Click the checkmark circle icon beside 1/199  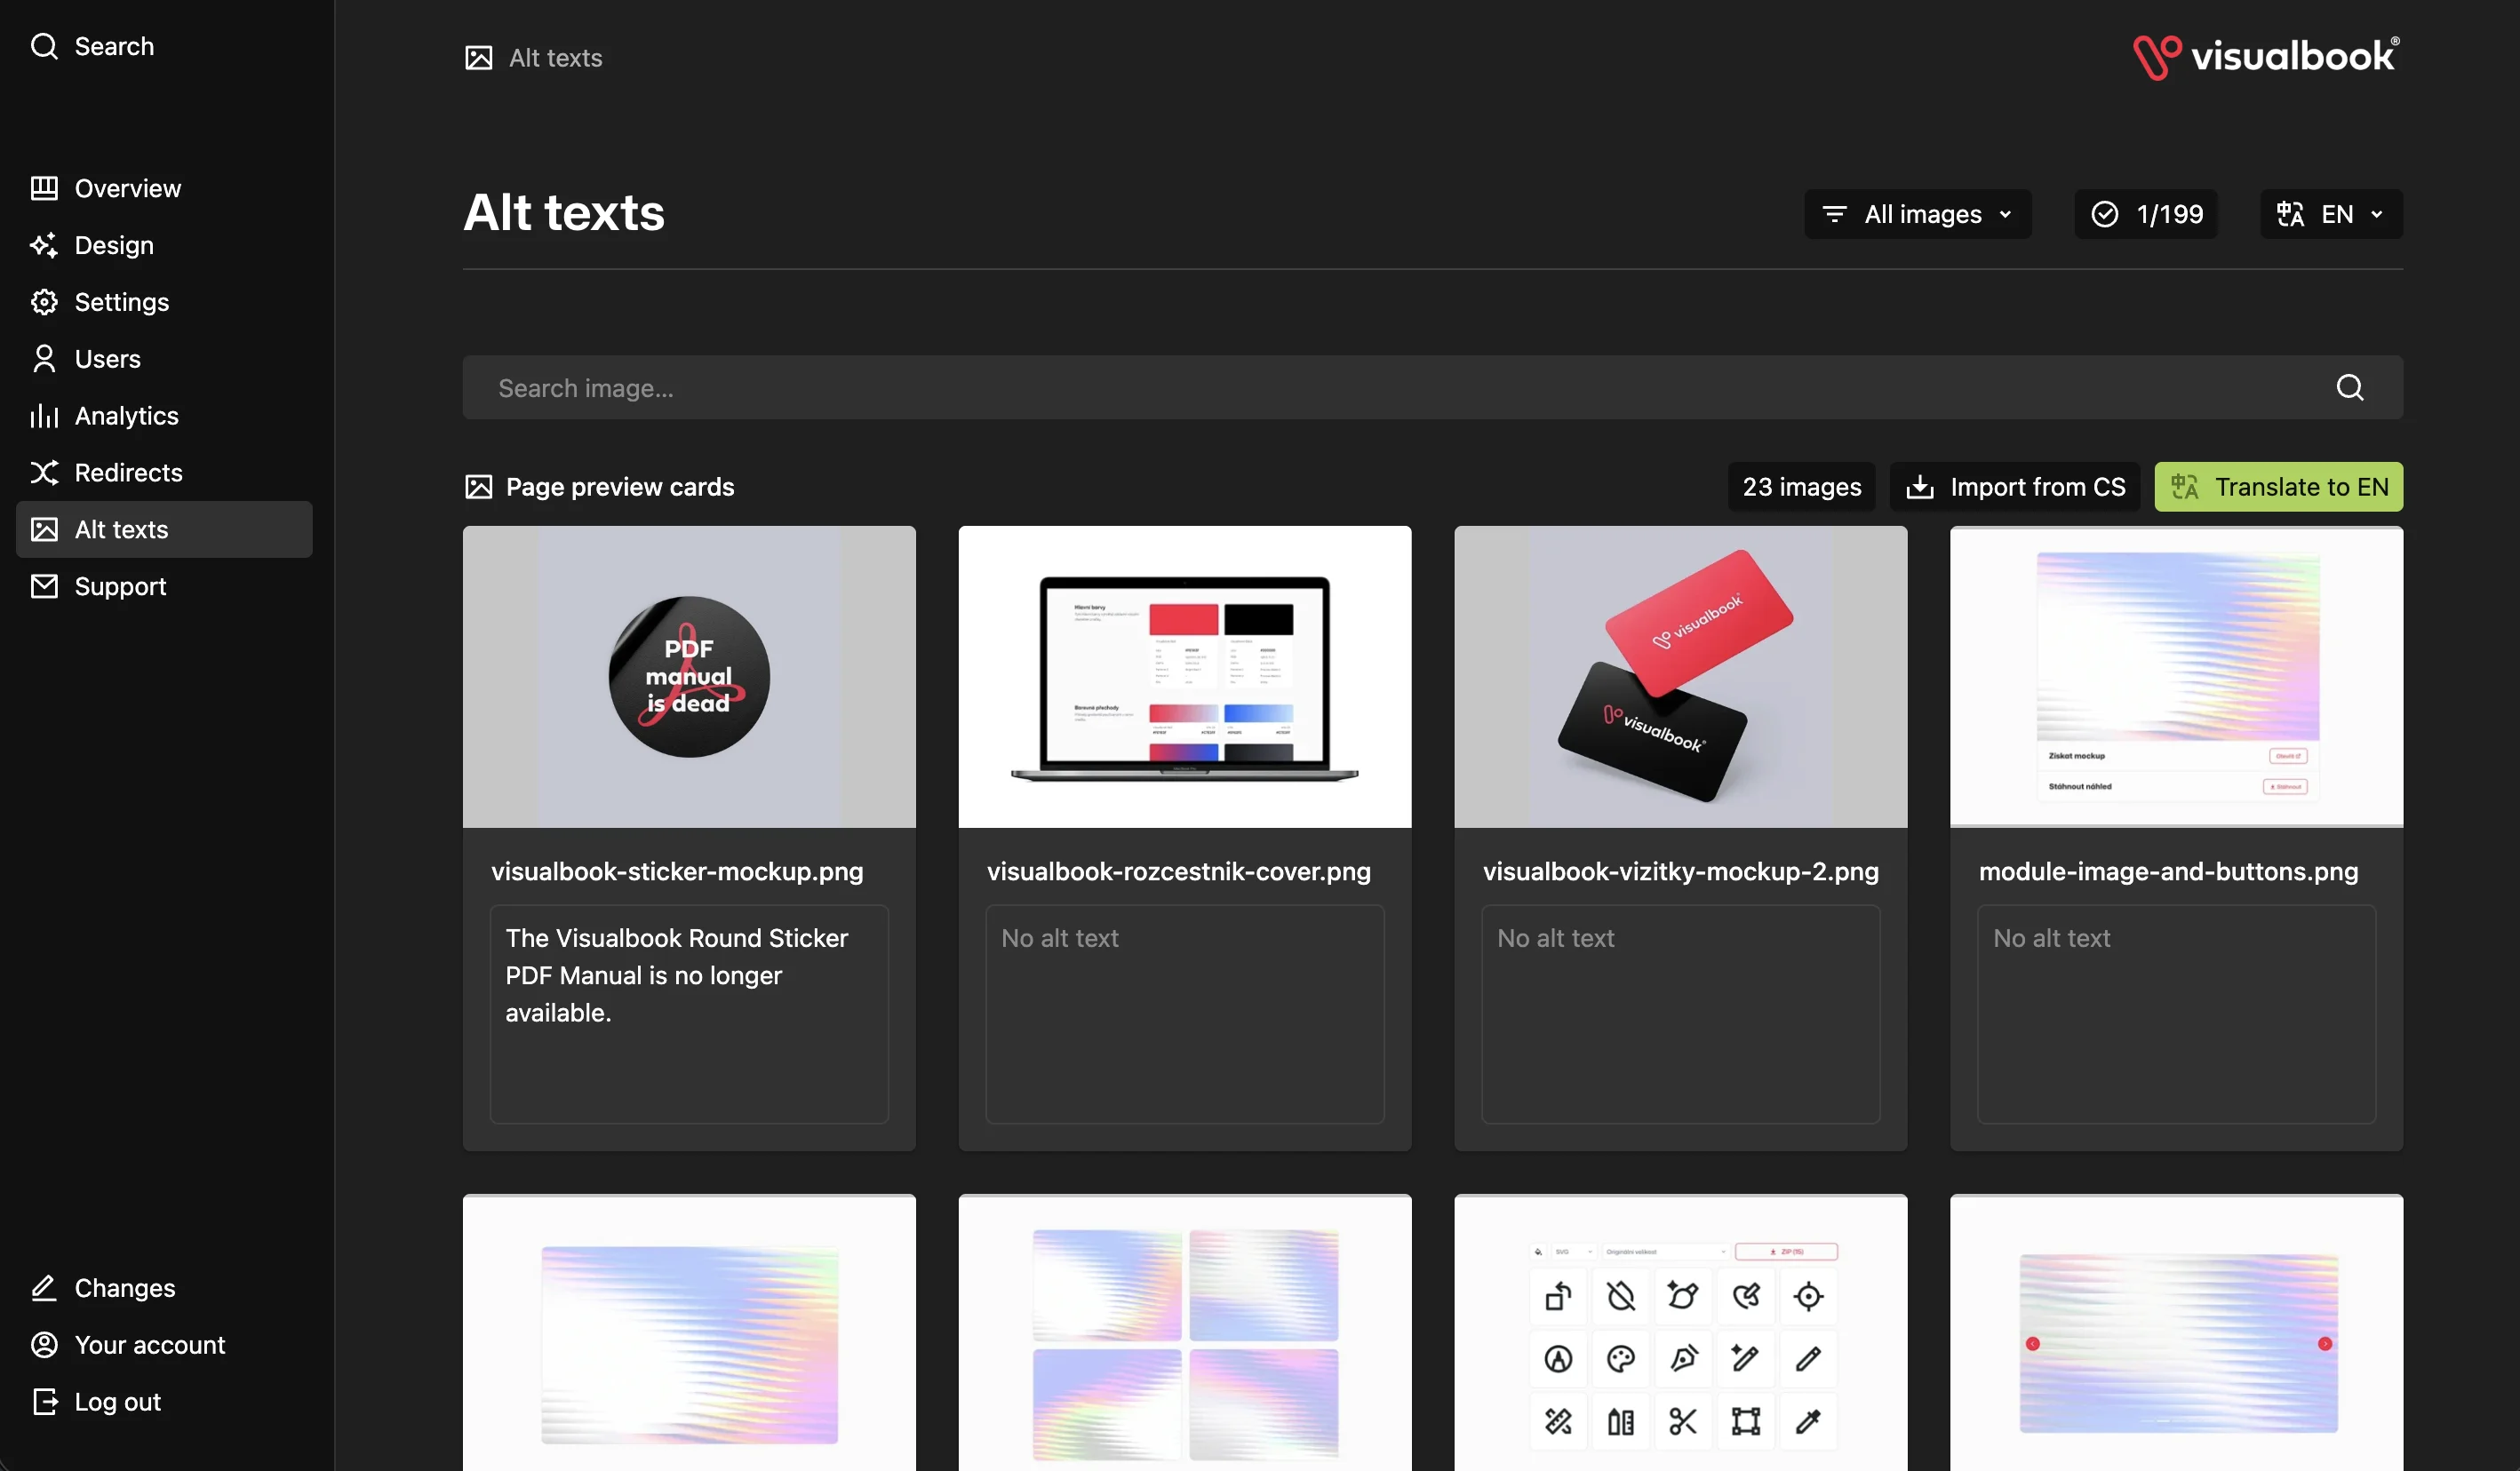(2104, 214)
